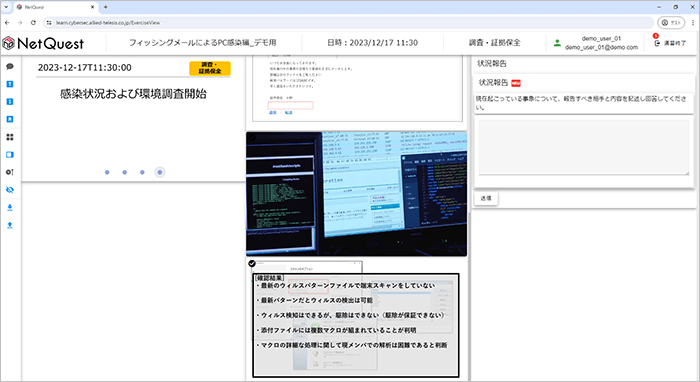Viewport: 700px width, 382px height.
Task: Click the blue side-panel layout icon
Action: 10,154
